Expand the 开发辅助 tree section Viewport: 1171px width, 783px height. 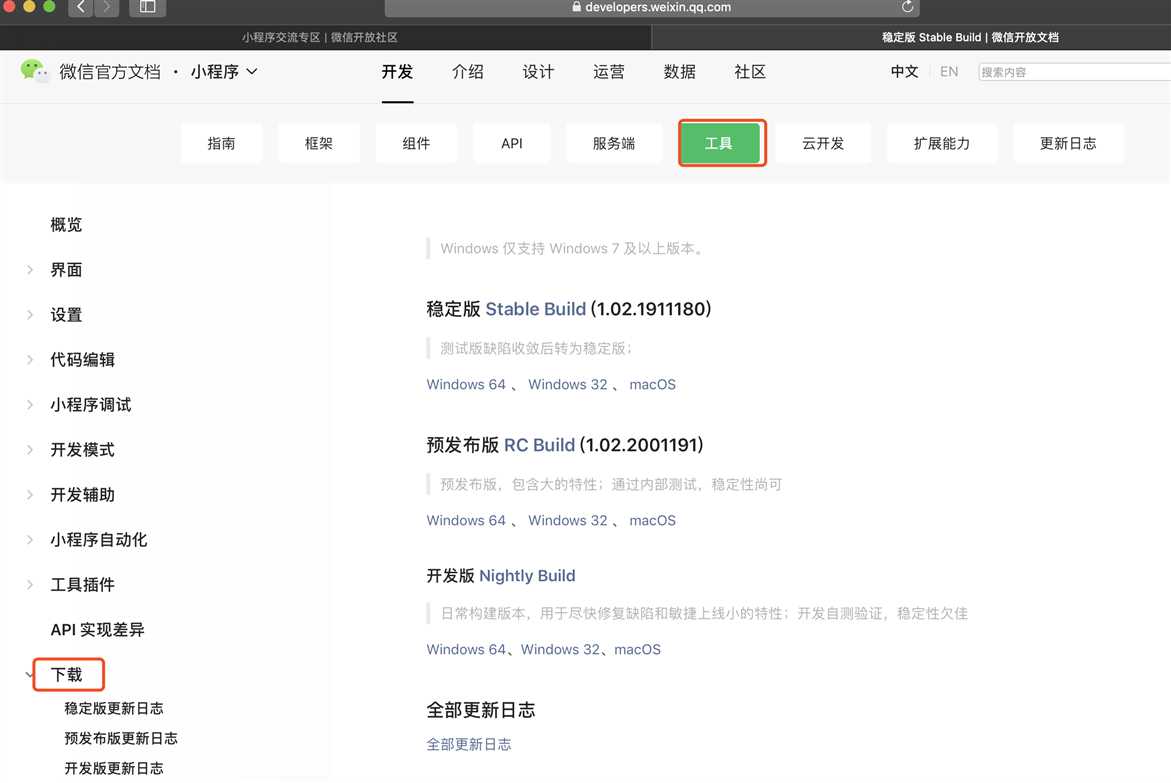[x=30, y=495]
